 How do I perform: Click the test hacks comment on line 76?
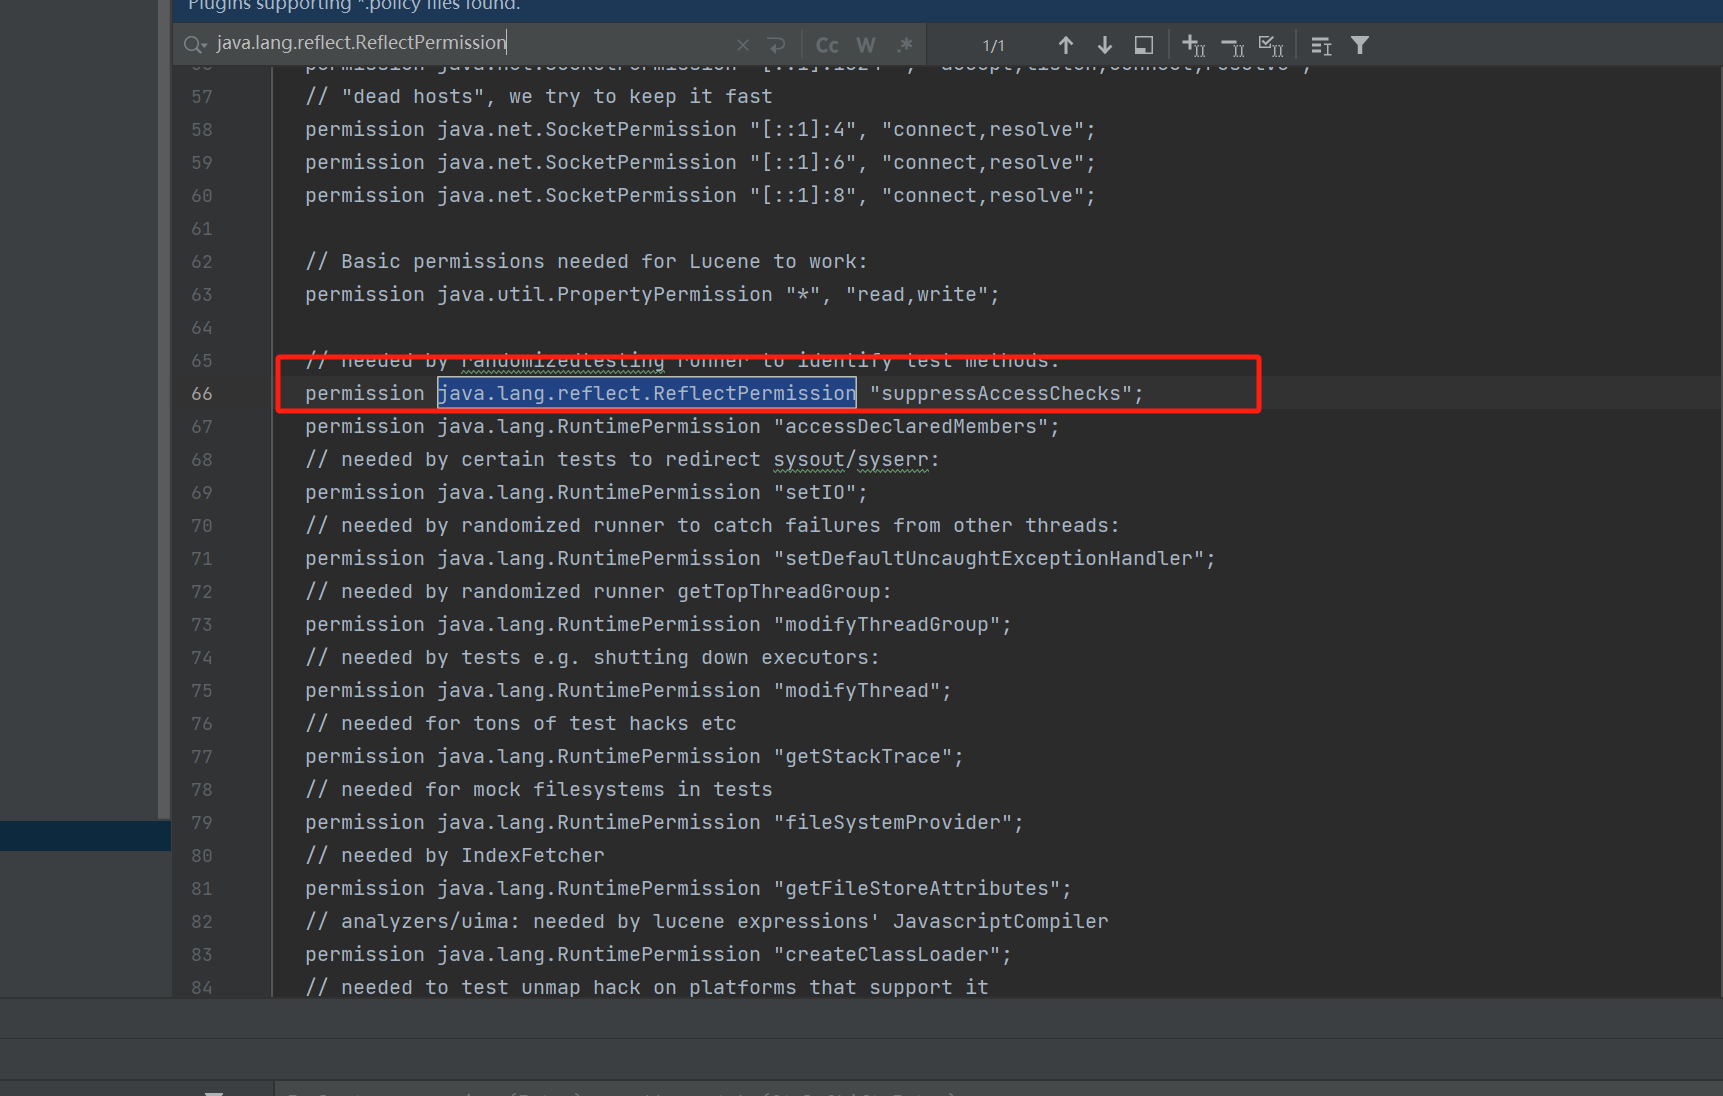tap(521, 724)
